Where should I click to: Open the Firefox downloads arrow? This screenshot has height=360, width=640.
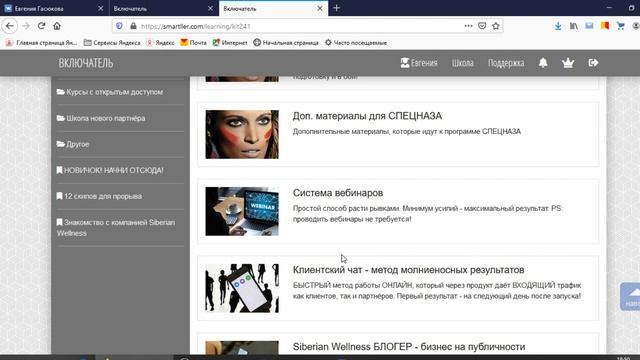tap(558, 26)
